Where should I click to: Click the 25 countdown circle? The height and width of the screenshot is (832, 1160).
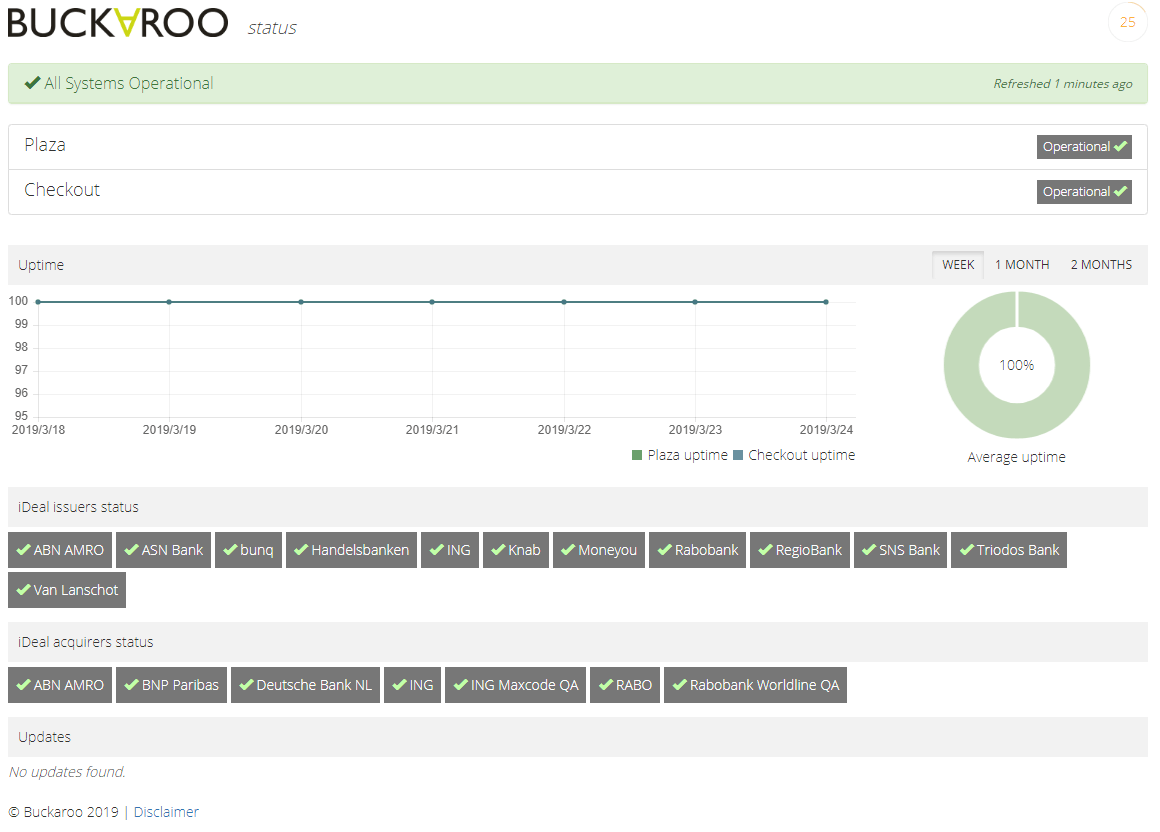pos(1127,22)
